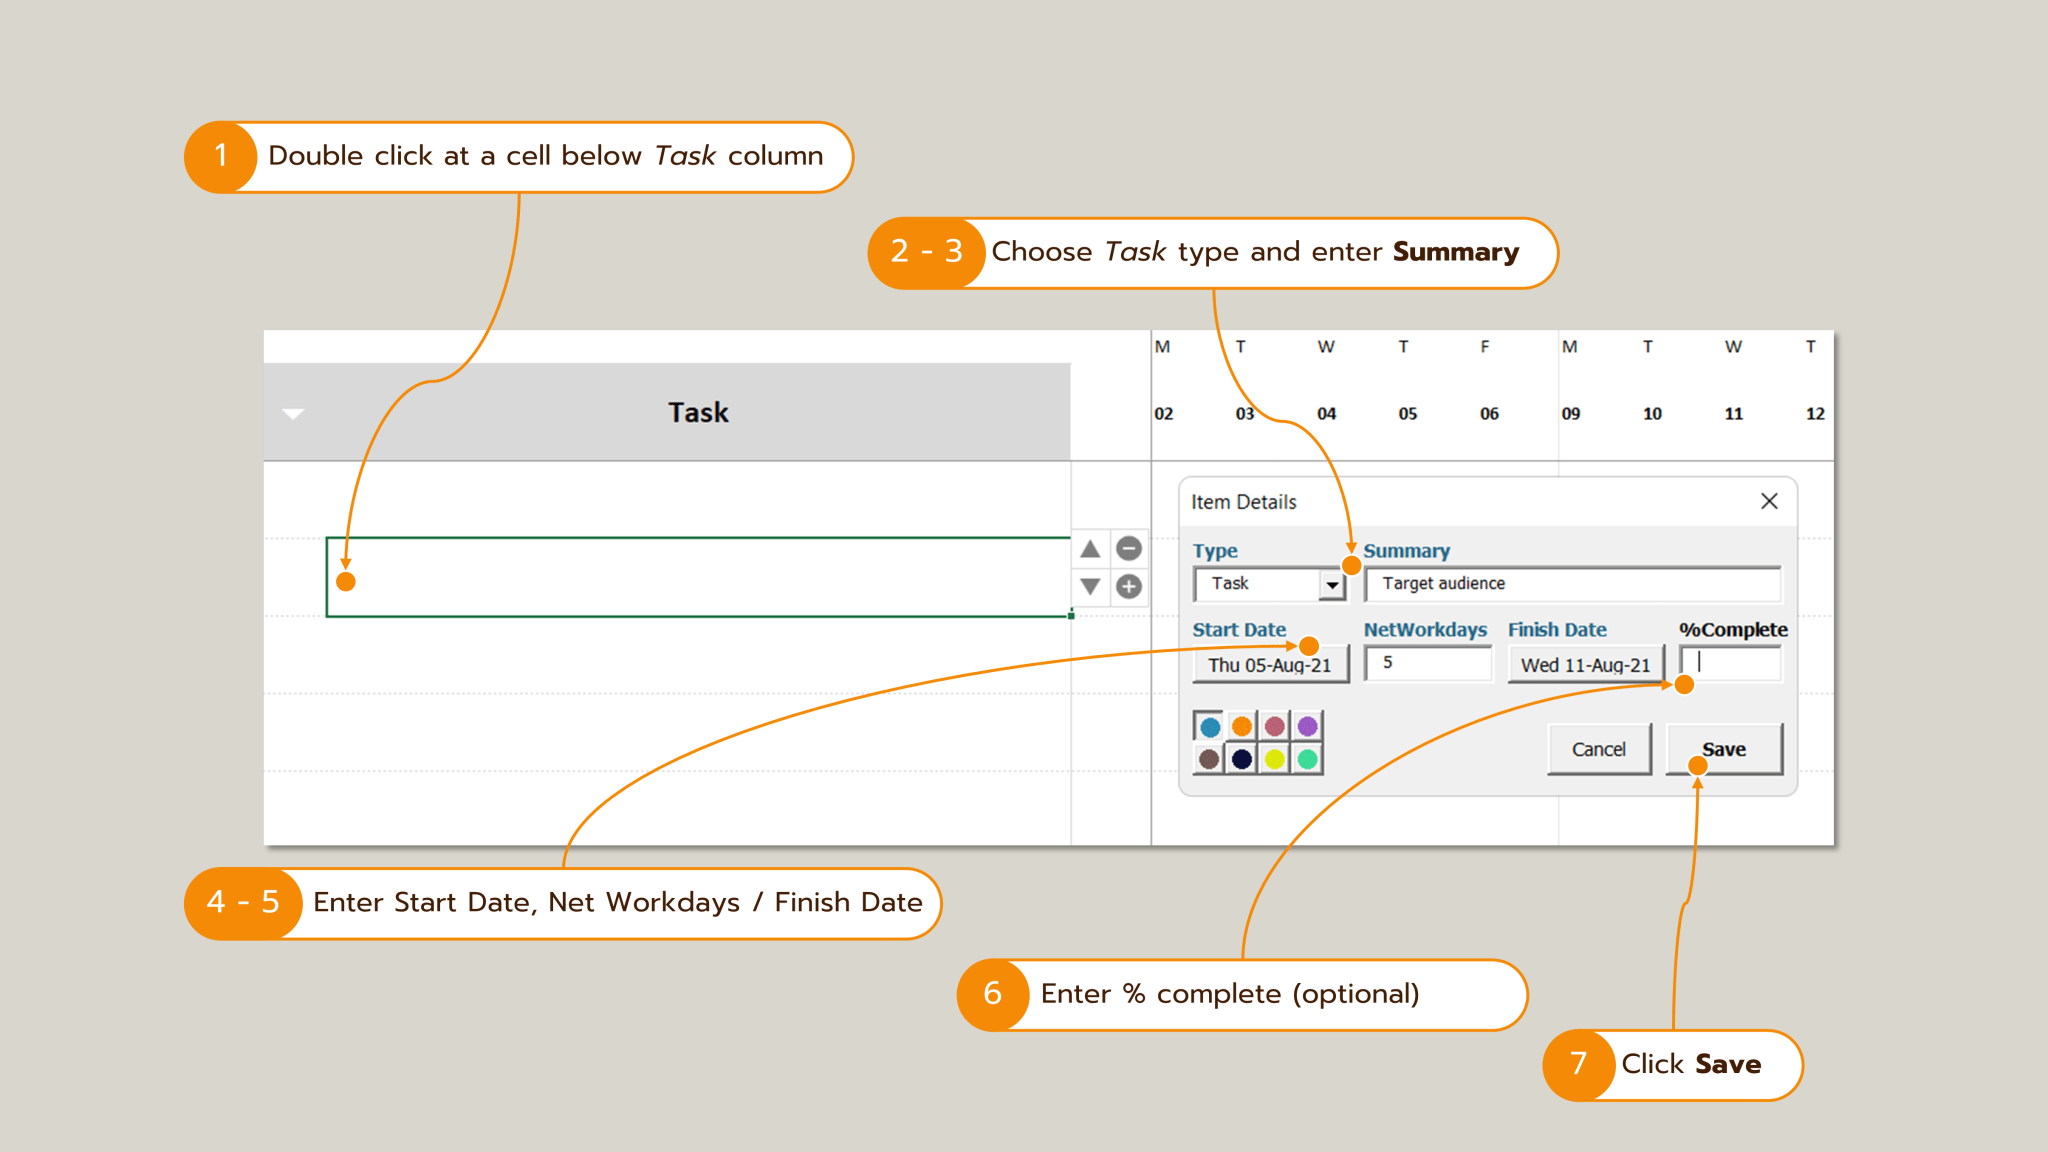Click the minus circle to remove a row
Image resolution: width=2048 pixels, height=1152 pixels.
[1129, 548]
